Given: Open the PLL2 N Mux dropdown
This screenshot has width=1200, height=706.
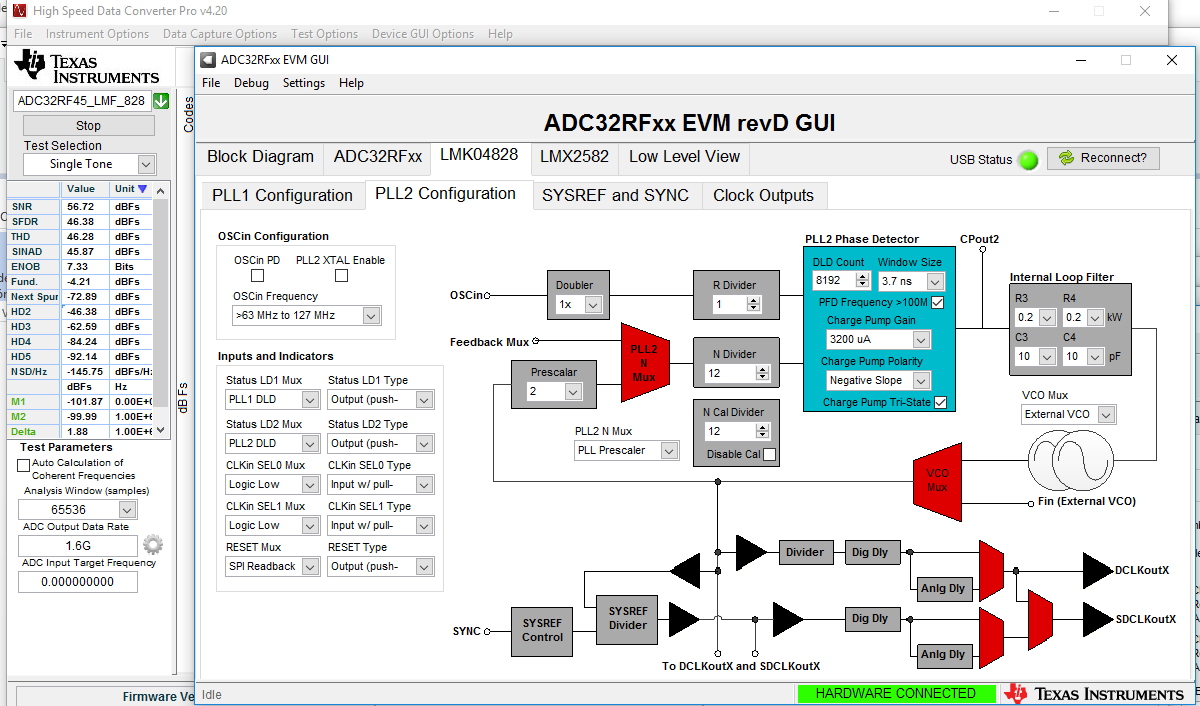Looking at the screenshot, I should click(668, 451).
